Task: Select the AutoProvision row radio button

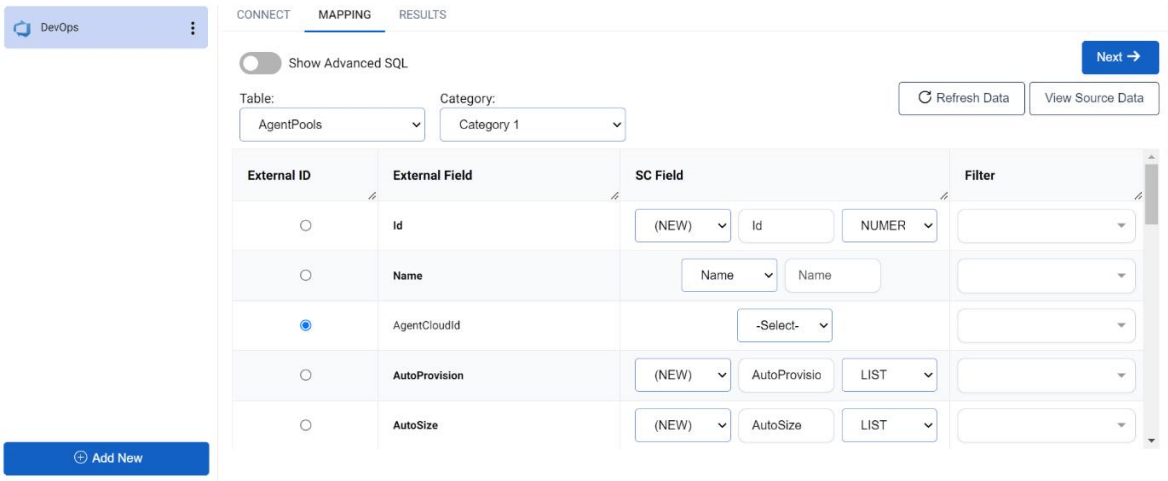Action: [x=306, y=375]
